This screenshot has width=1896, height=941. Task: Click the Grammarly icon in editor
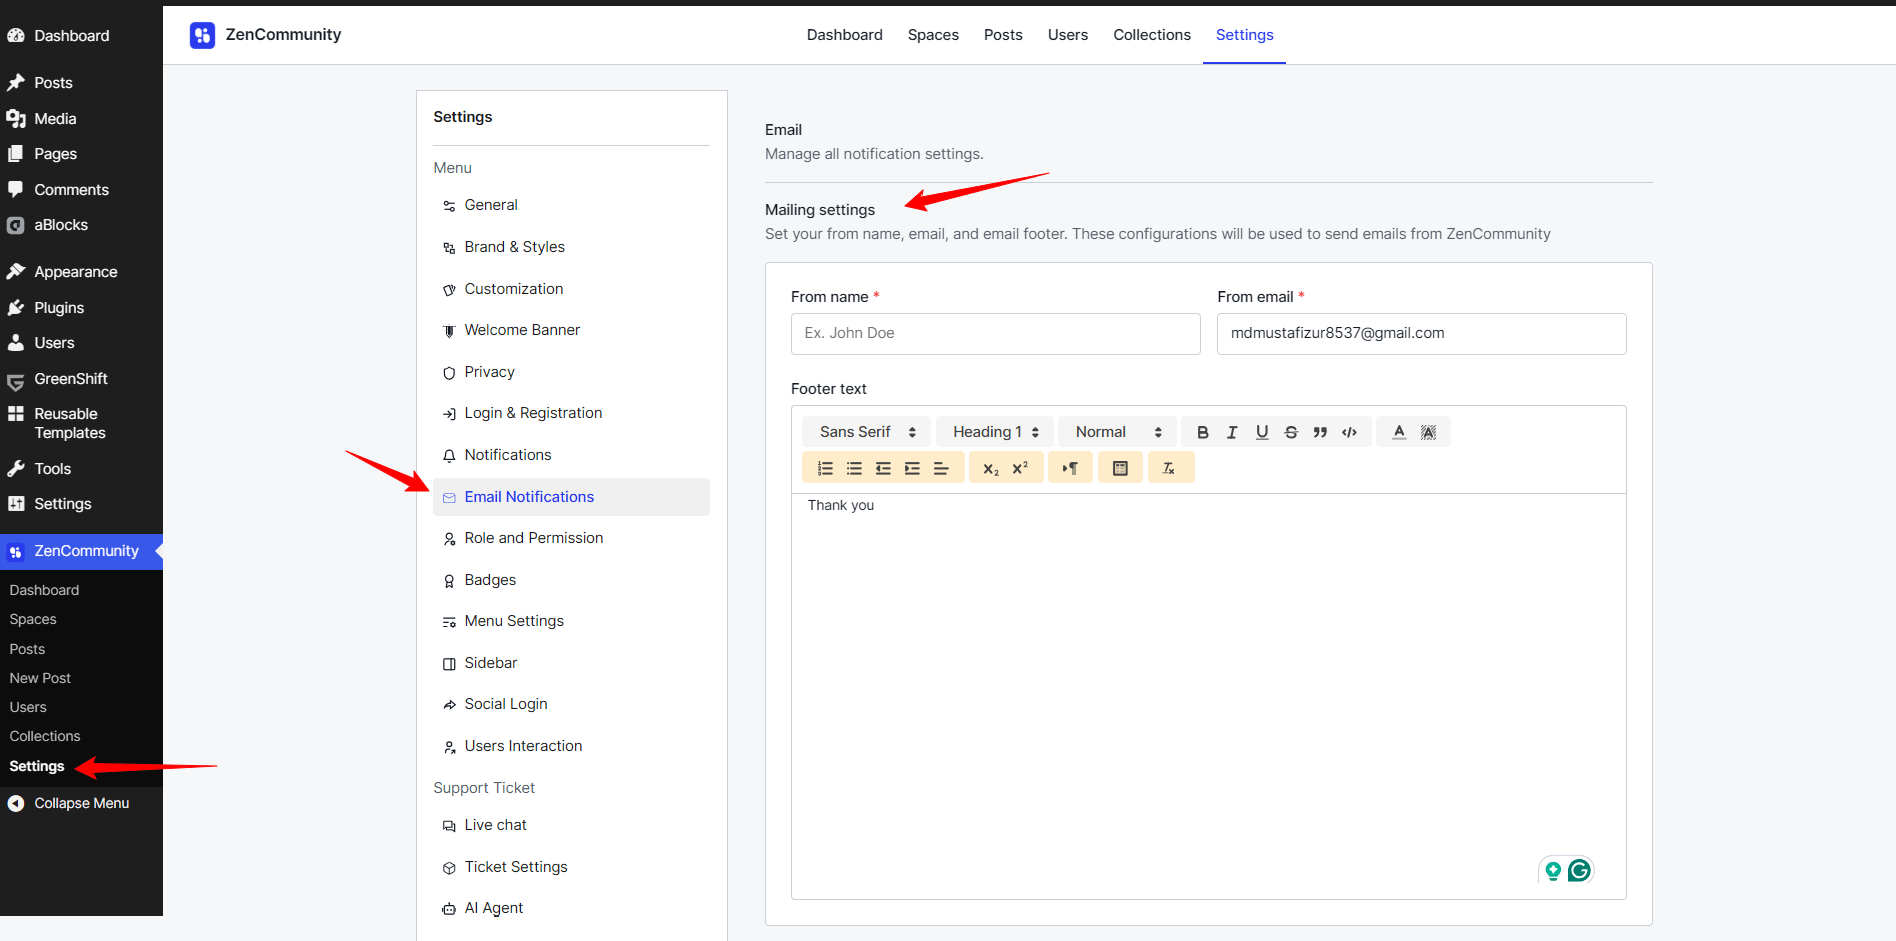point(1579,870)
